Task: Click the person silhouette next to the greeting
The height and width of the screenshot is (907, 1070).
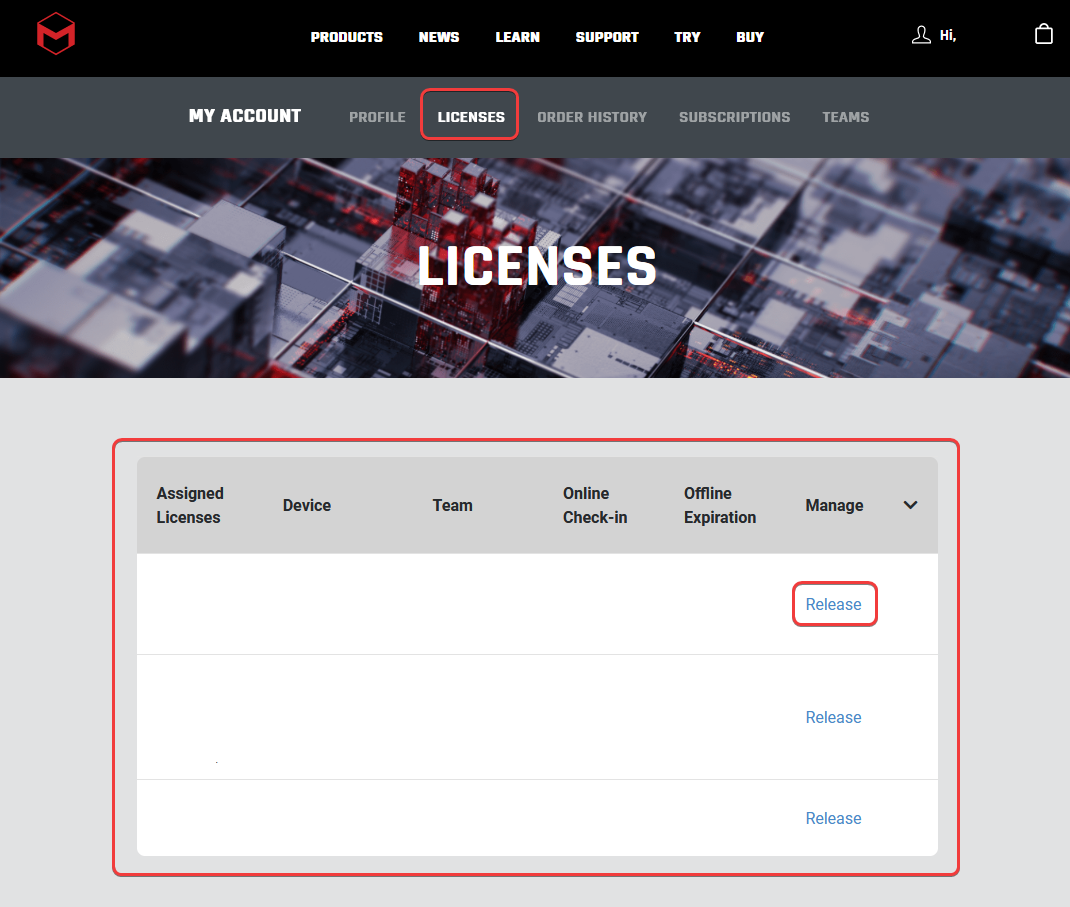Action: 920,33
